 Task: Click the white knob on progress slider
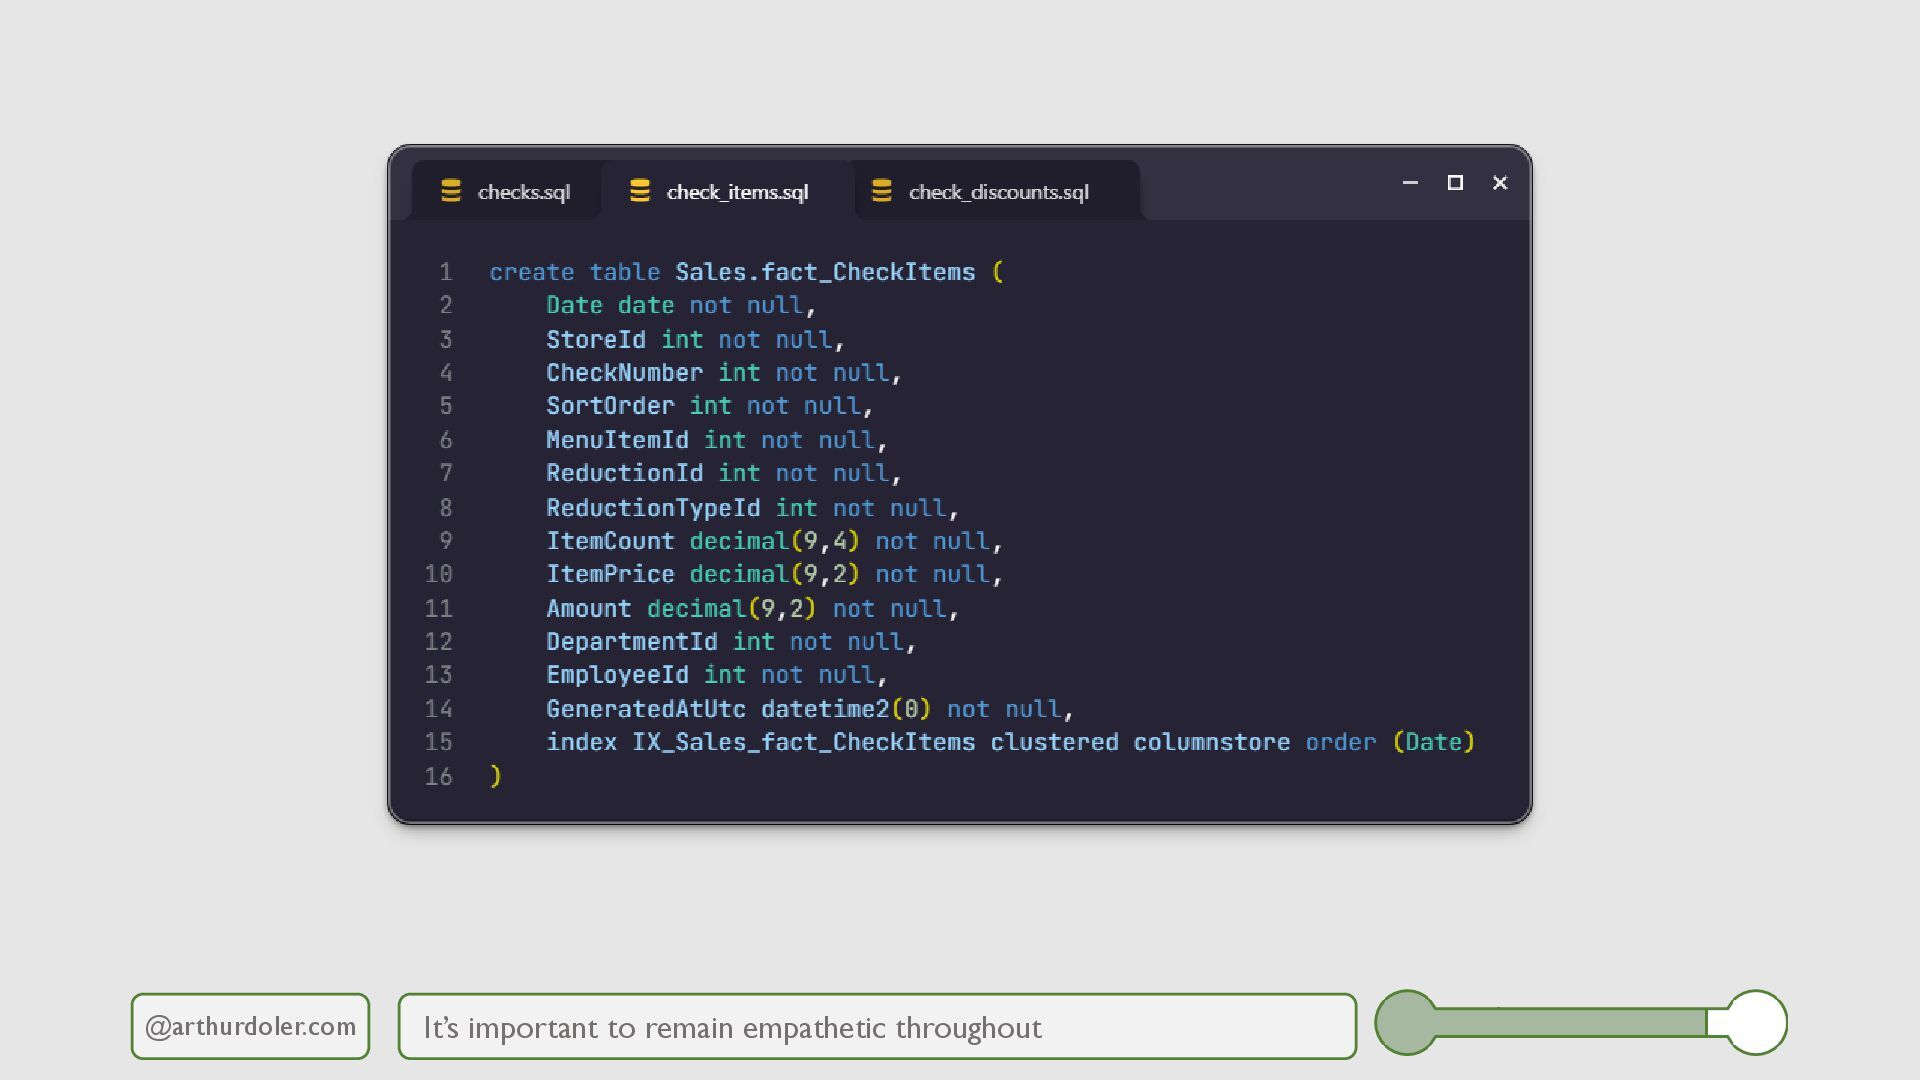[1756, 1022]
